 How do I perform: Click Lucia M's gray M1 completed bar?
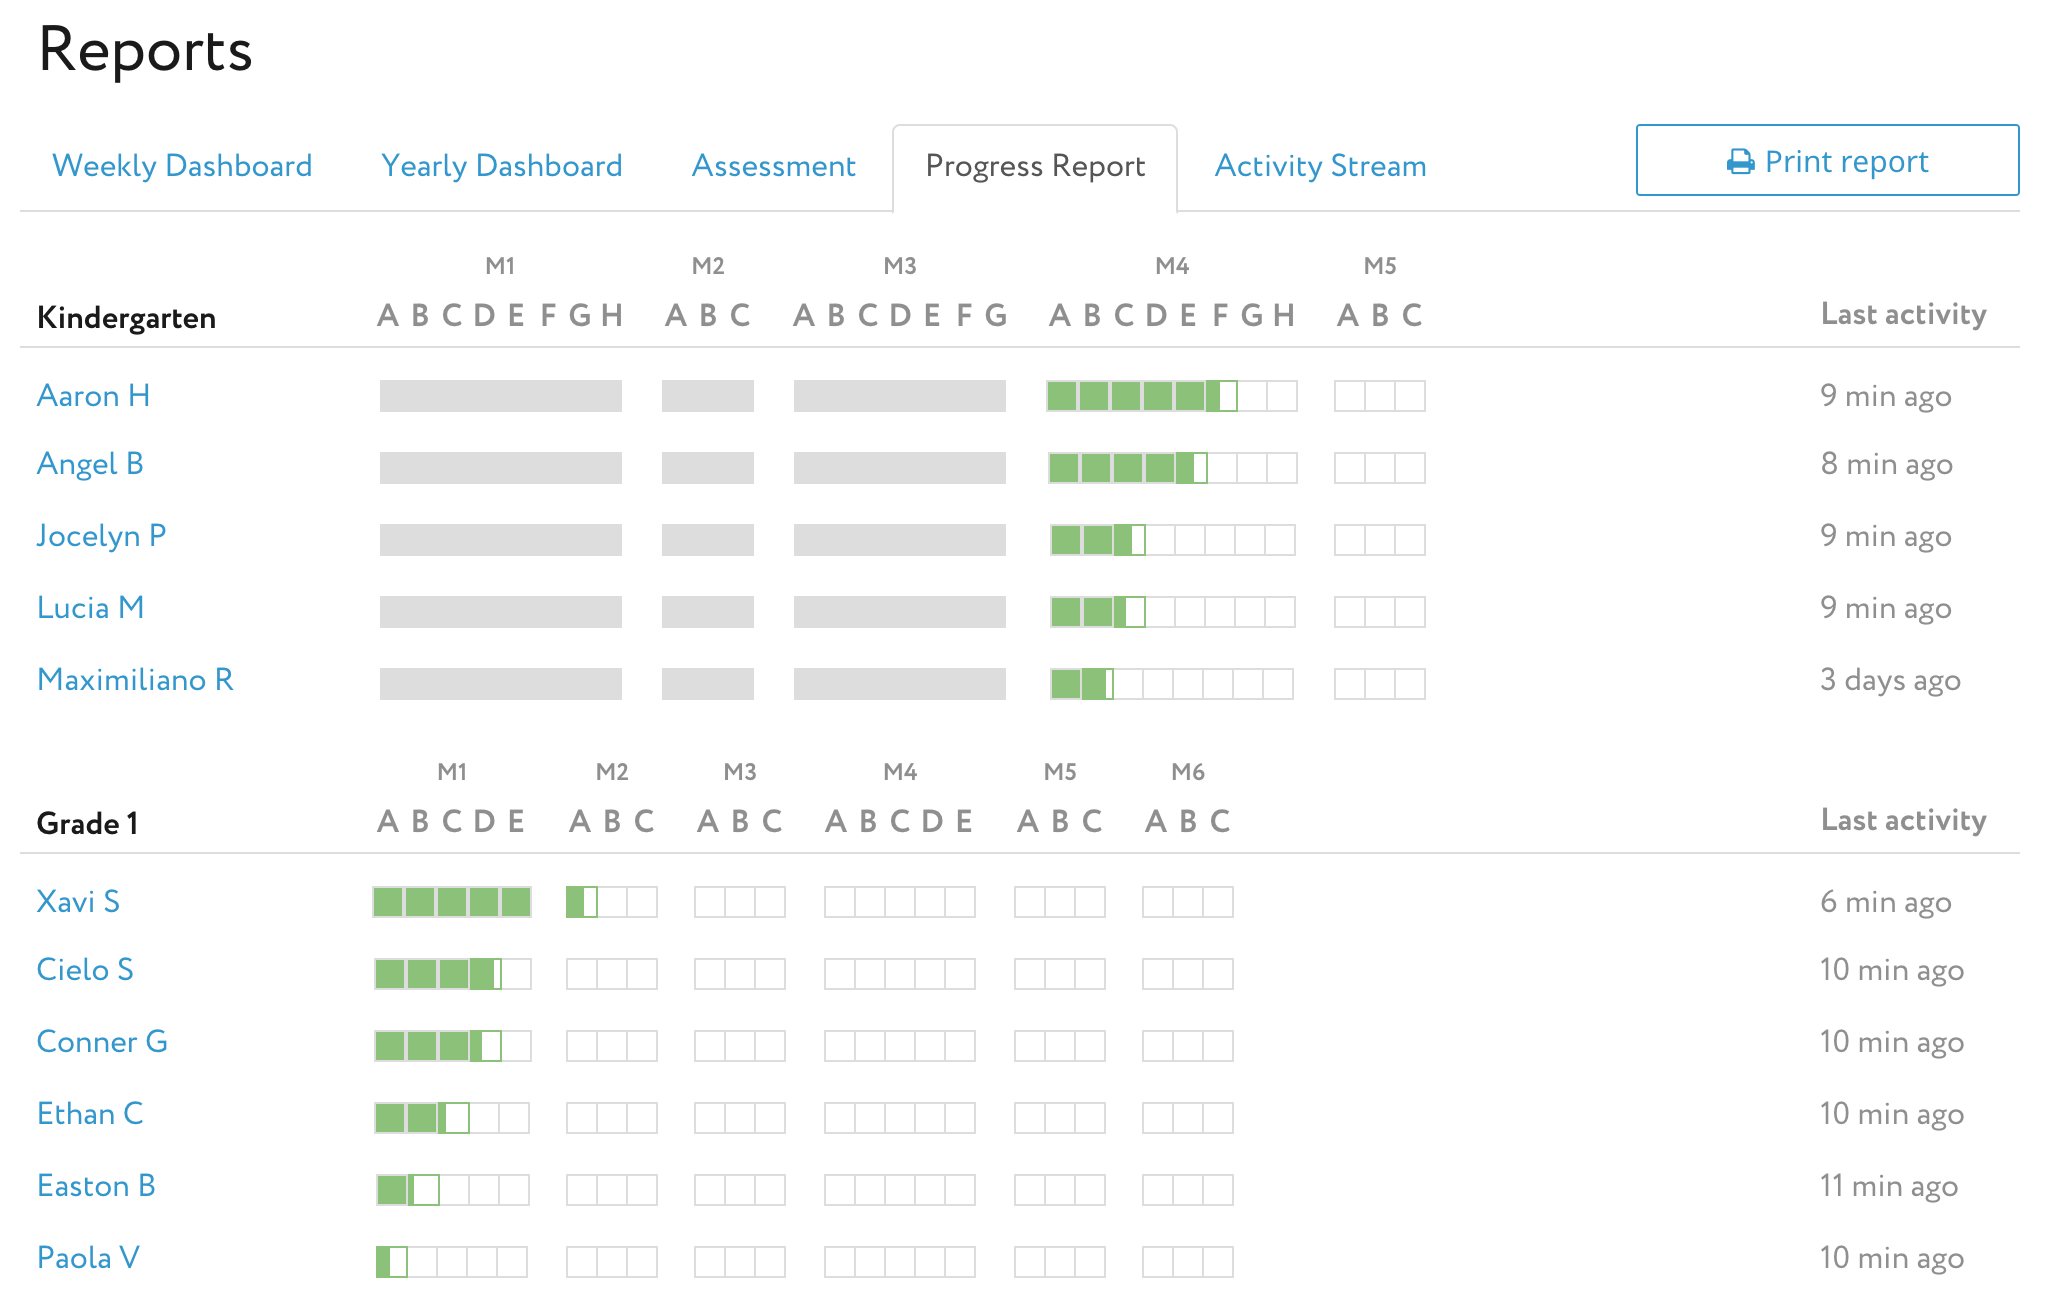pos(500,612)
